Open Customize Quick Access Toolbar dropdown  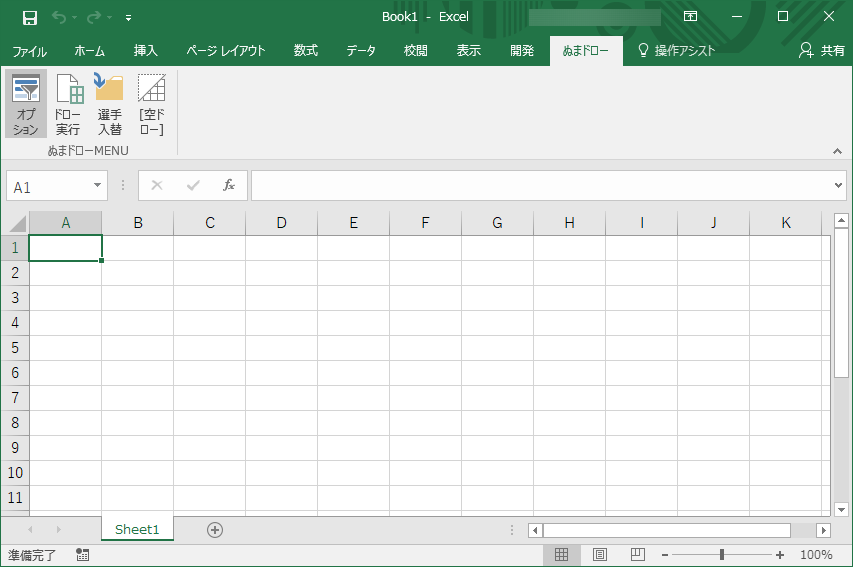(x=128, y=18)
